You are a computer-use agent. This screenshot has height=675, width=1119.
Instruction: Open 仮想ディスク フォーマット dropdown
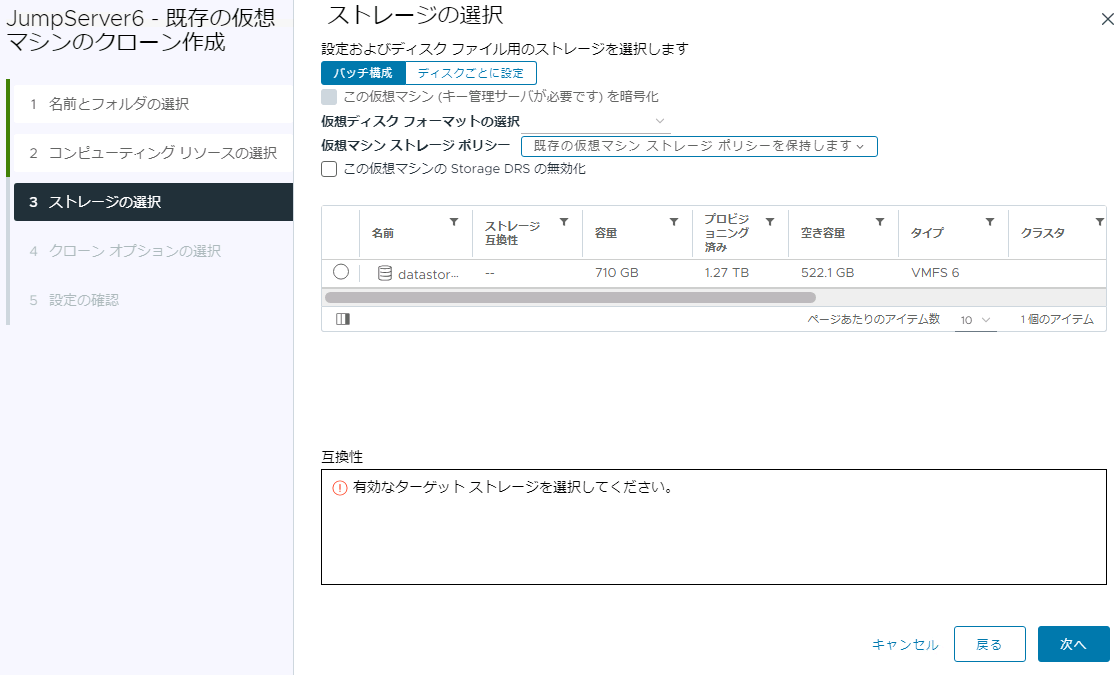click(596, 121)
